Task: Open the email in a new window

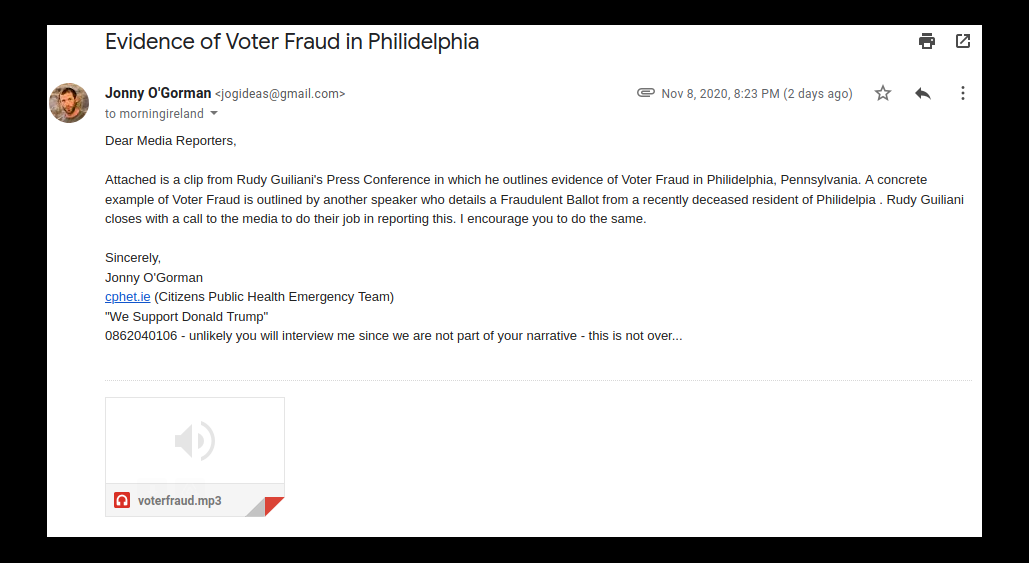Action: pos(963,41)
